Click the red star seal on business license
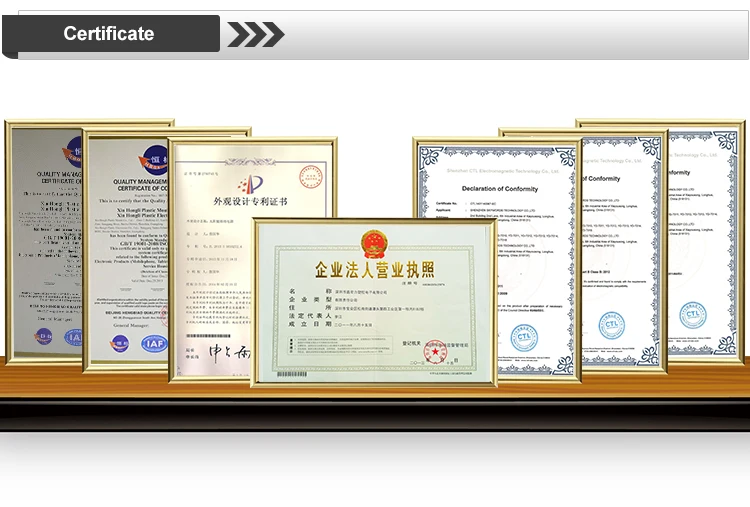Image resolution: width=750 pixels, height=507 pixels. point(437,351)
